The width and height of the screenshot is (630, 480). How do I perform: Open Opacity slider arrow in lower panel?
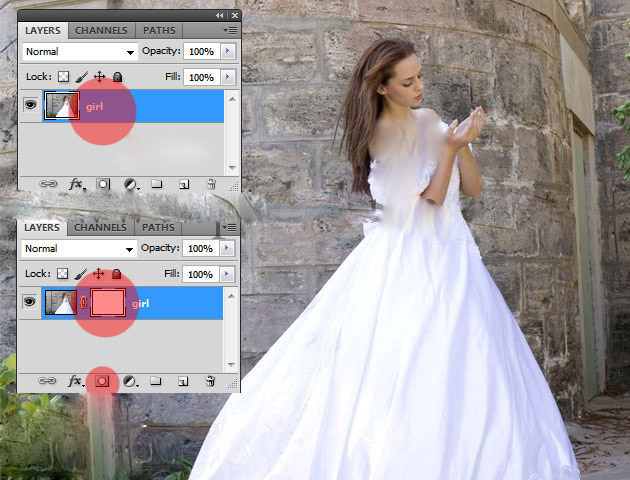coord(229,248)
